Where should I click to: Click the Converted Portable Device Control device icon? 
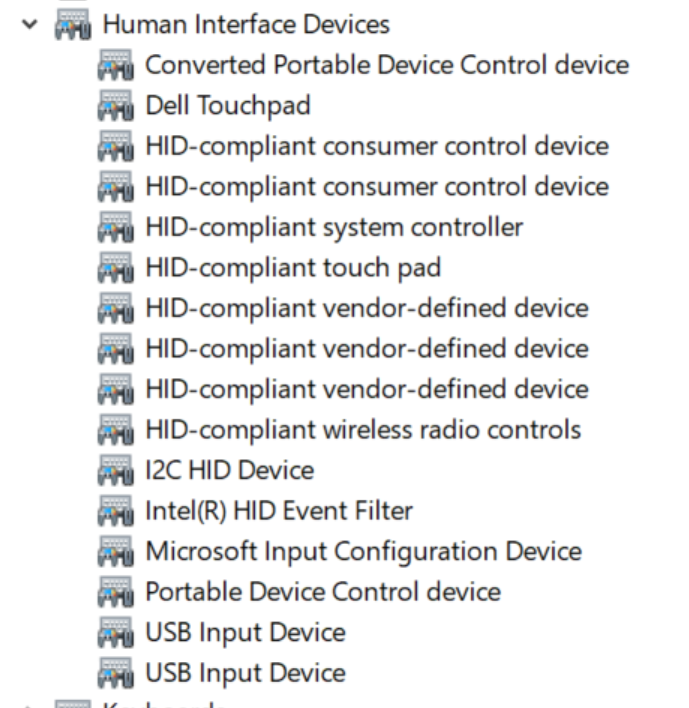116,65
